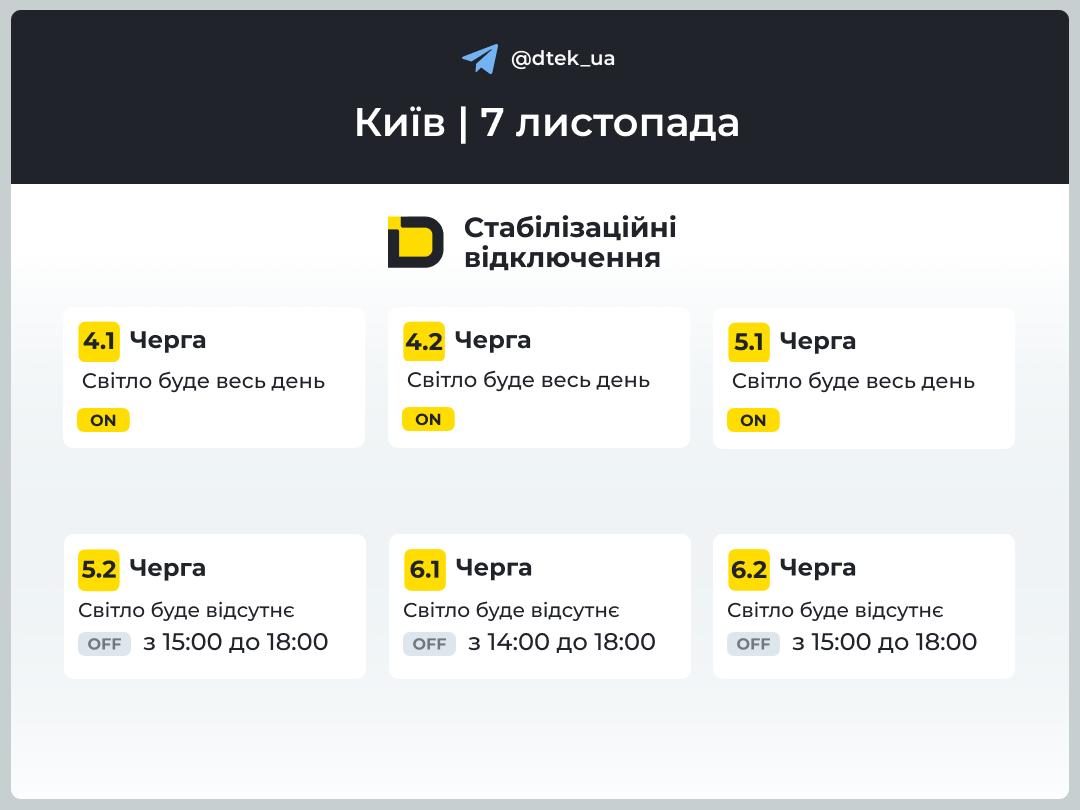Click the ON indicator for queue 4.2
1080x810 pixels.
pyautogui.click(x=428, y=419)
